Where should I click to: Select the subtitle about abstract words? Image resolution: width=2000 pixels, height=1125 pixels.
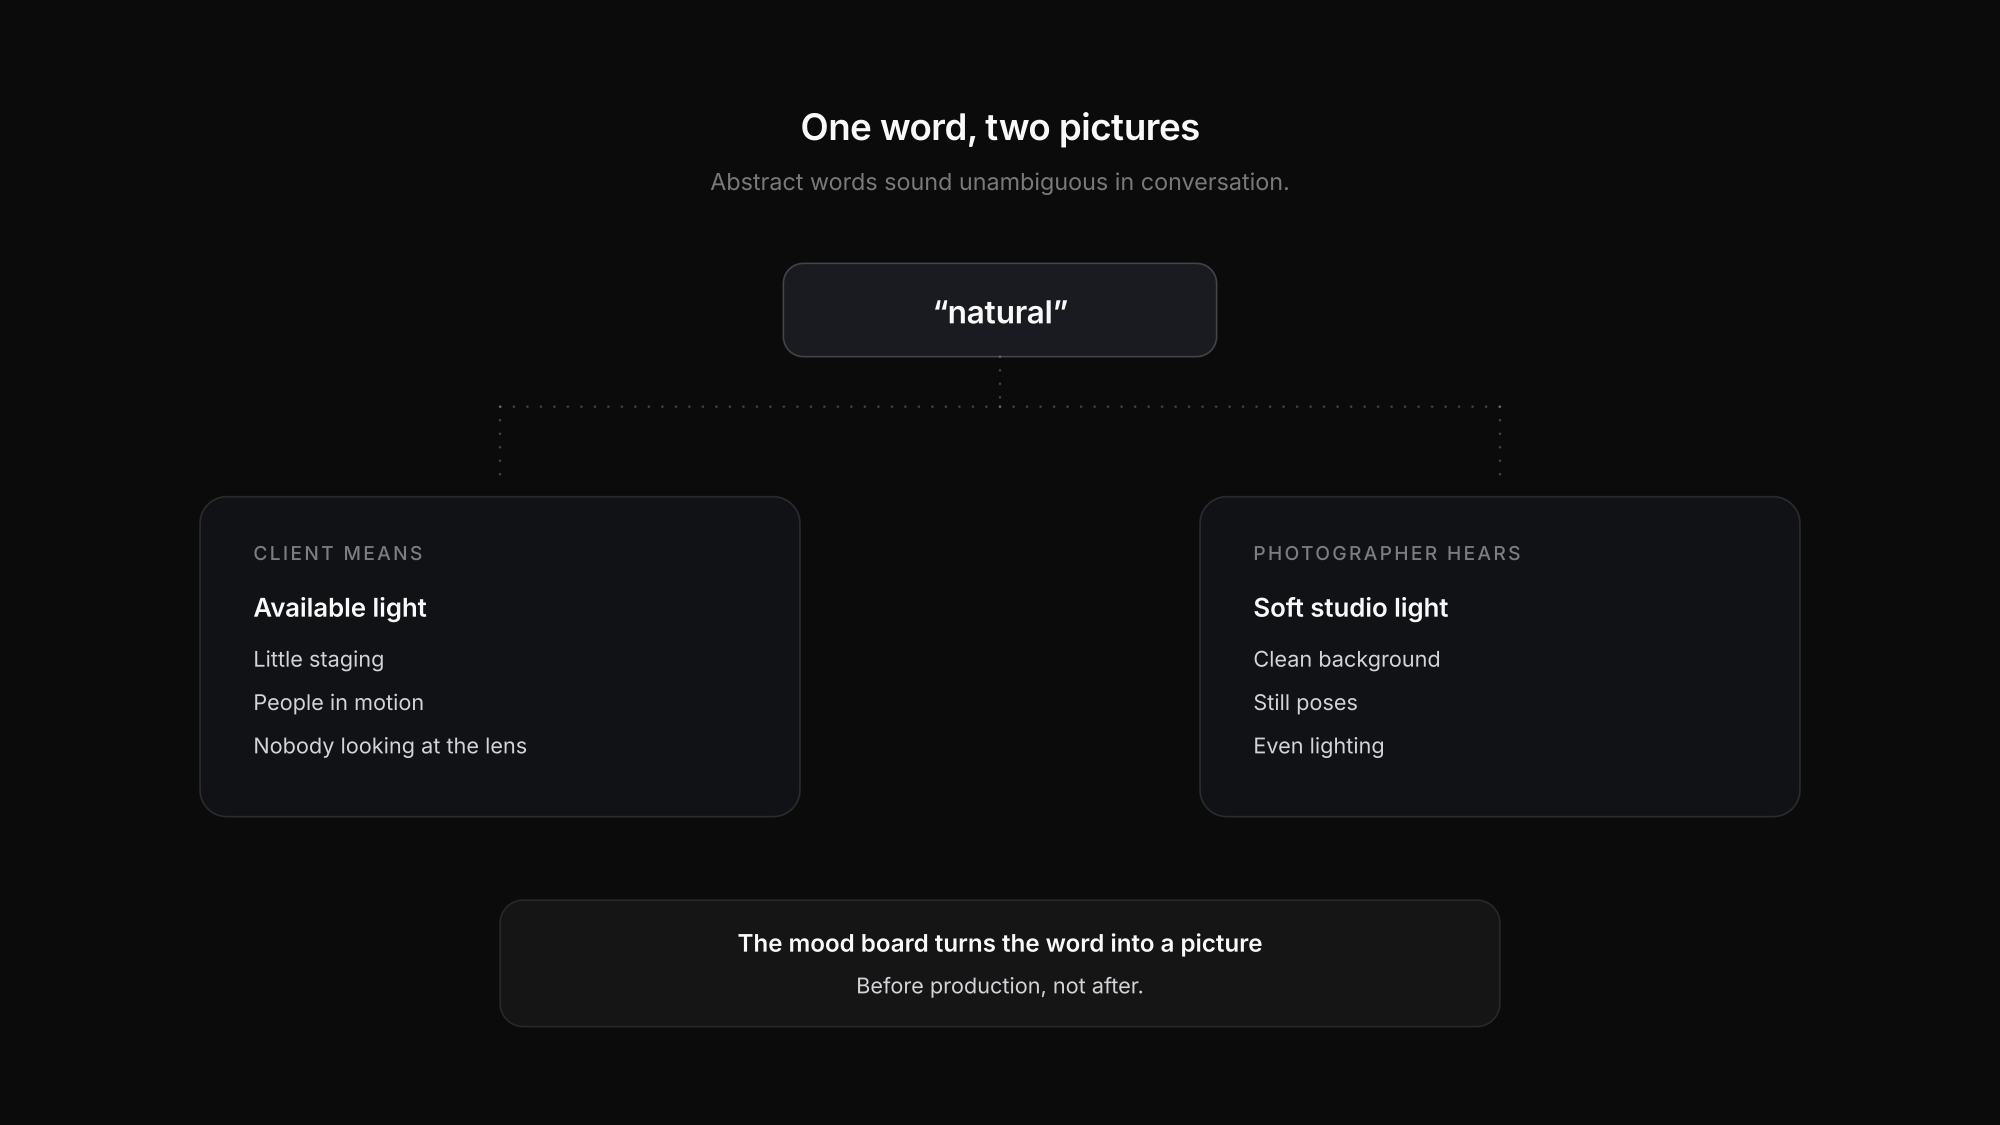click(1000, 182)
